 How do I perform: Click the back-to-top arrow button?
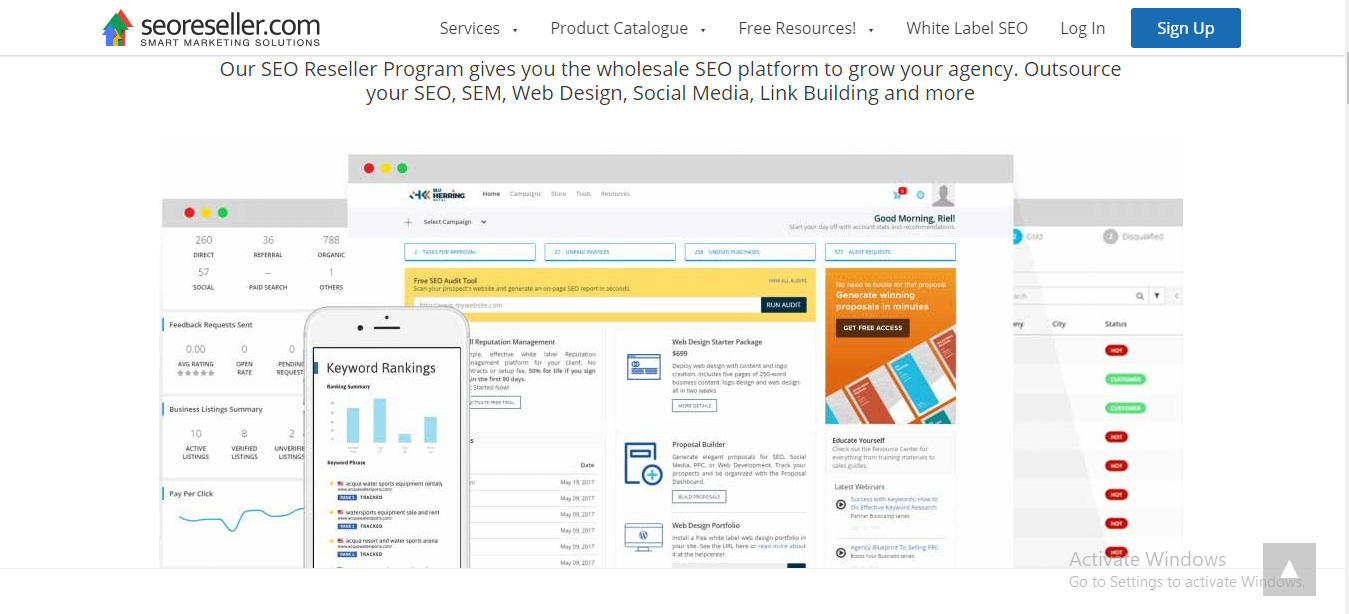1289,569
